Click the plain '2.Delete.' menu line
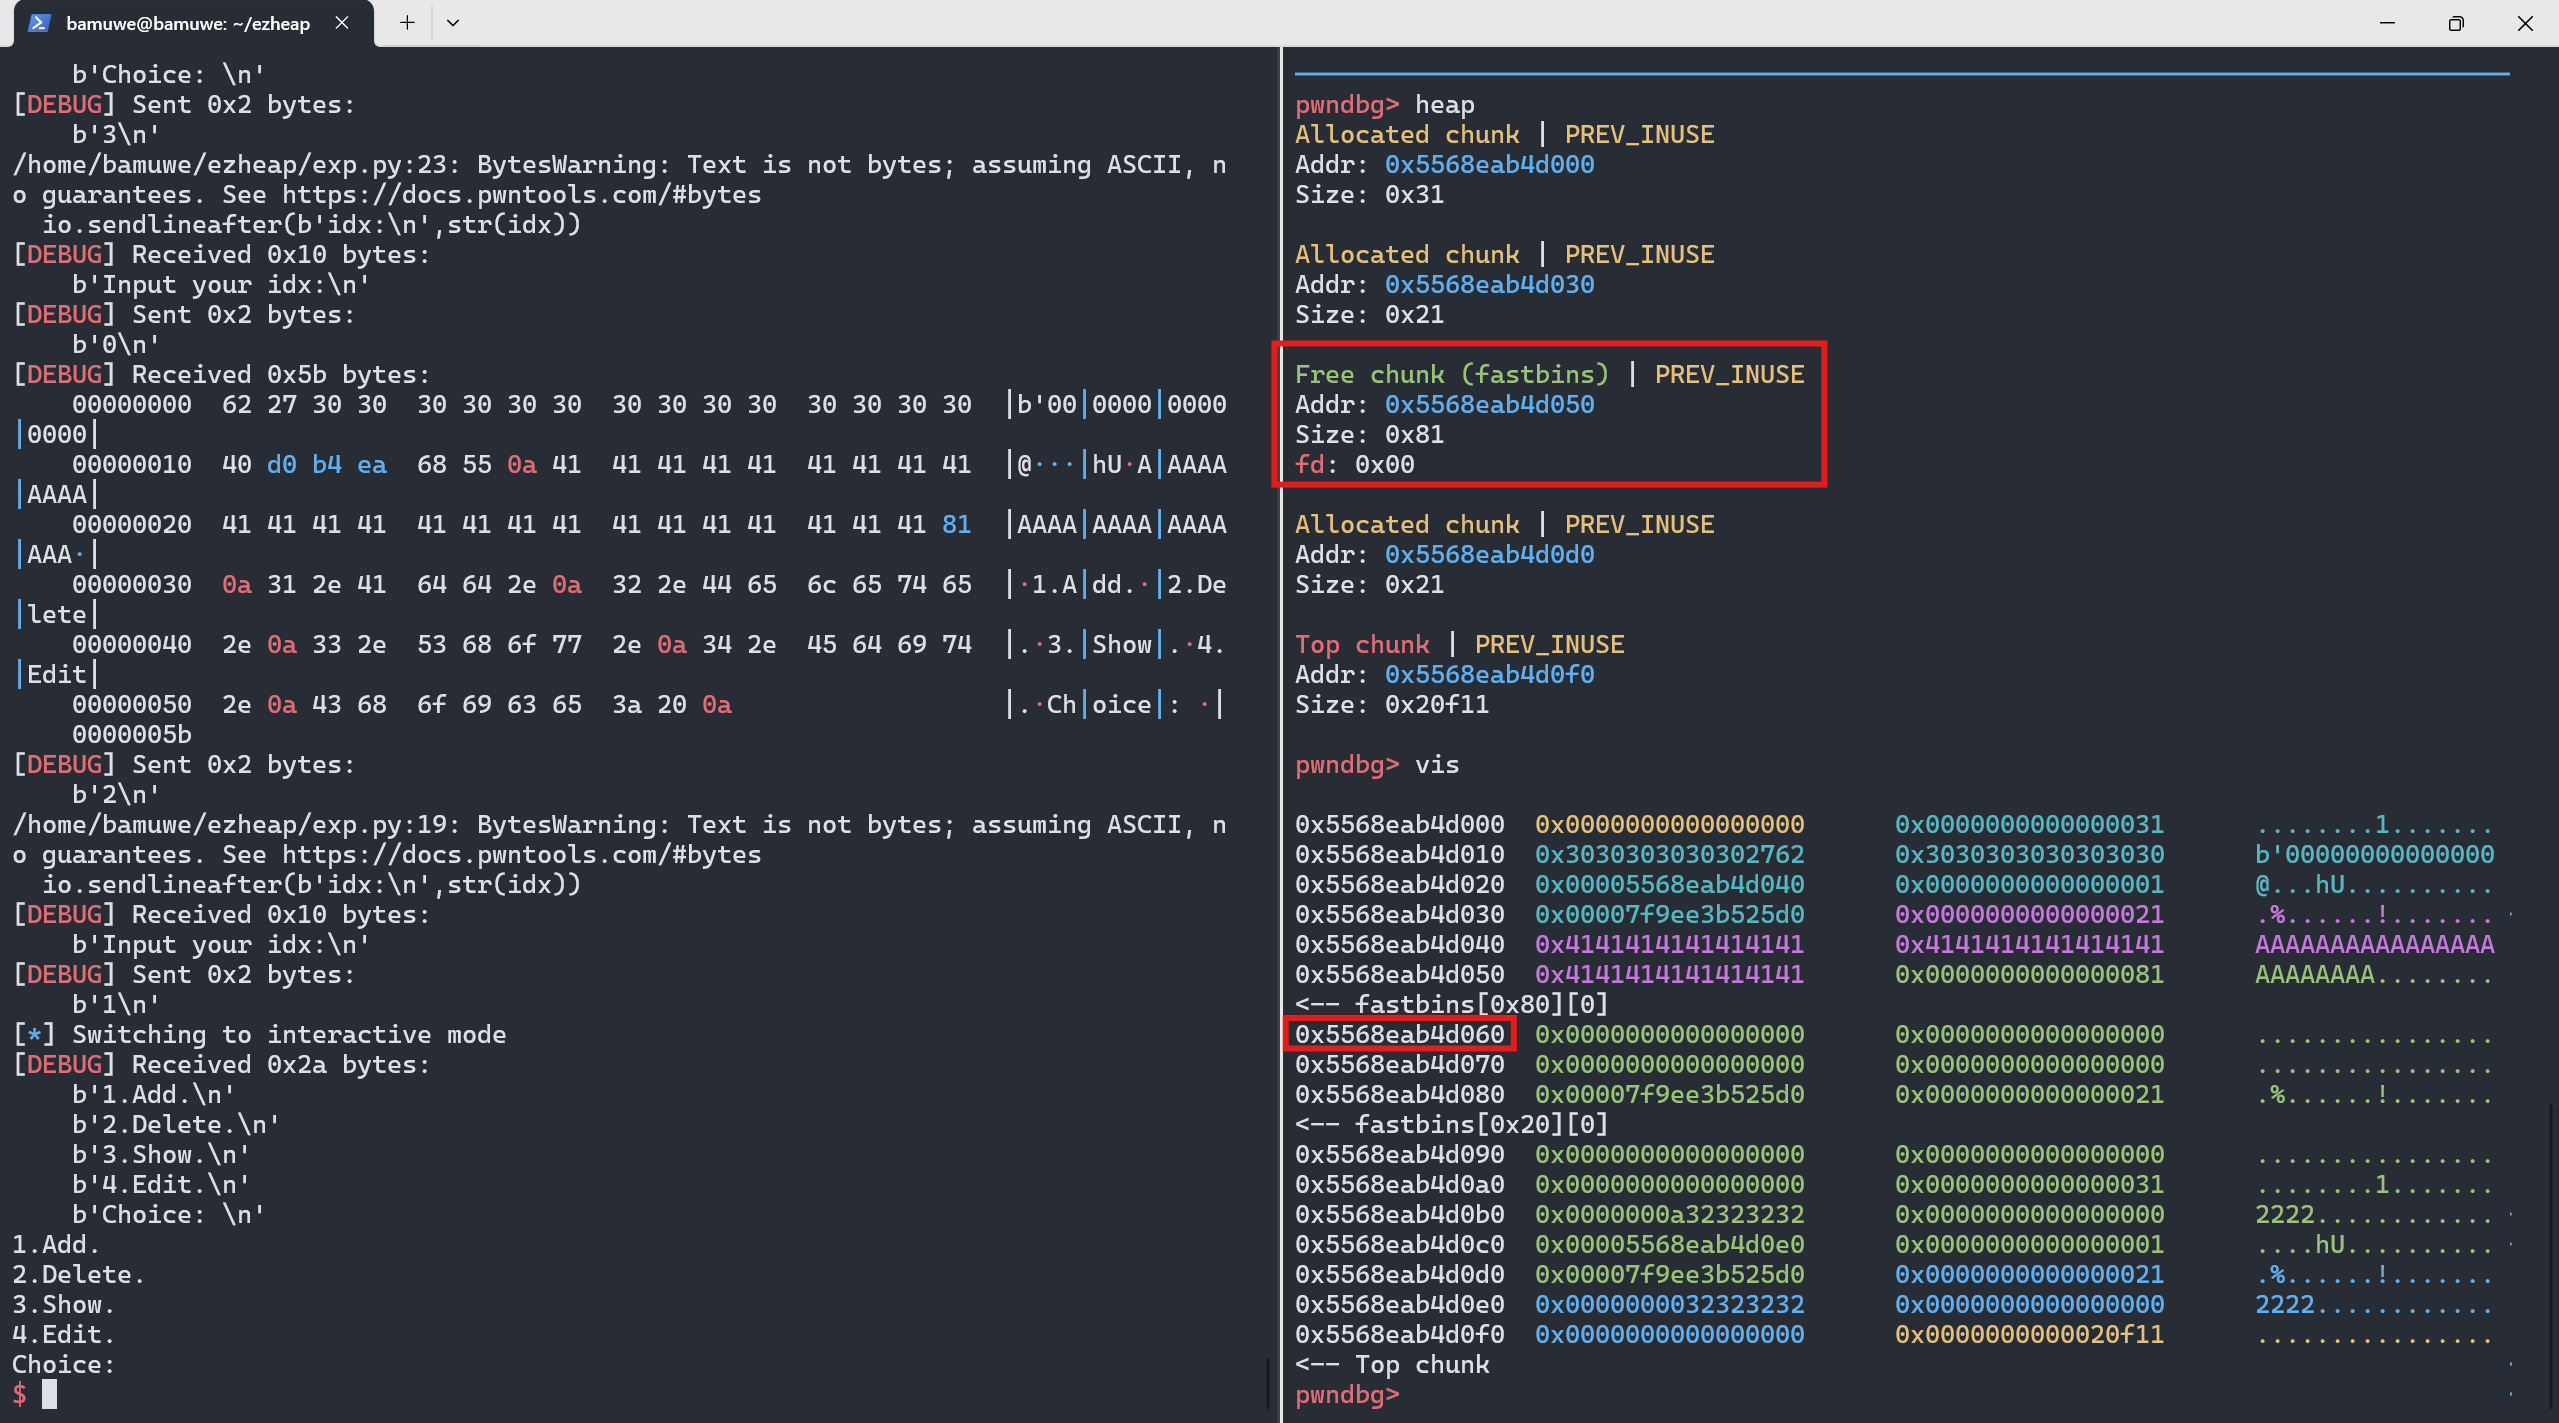The height and width of the screenshot is (1423, 2559). coord(79,1274)
